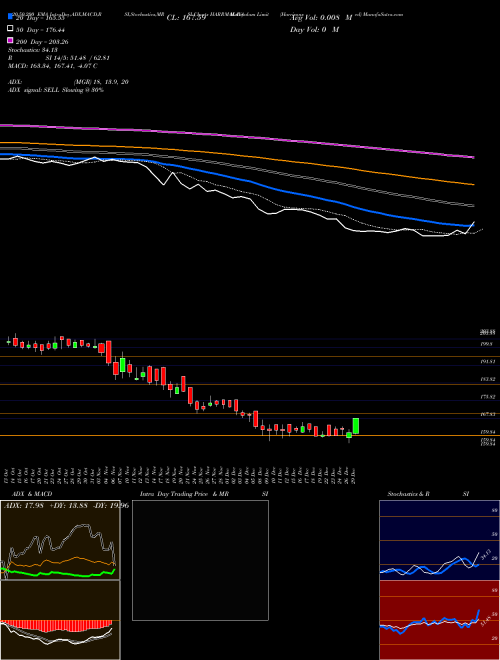Click the magenta 200 Day EMA legend swatch

(x=10, y=40)
